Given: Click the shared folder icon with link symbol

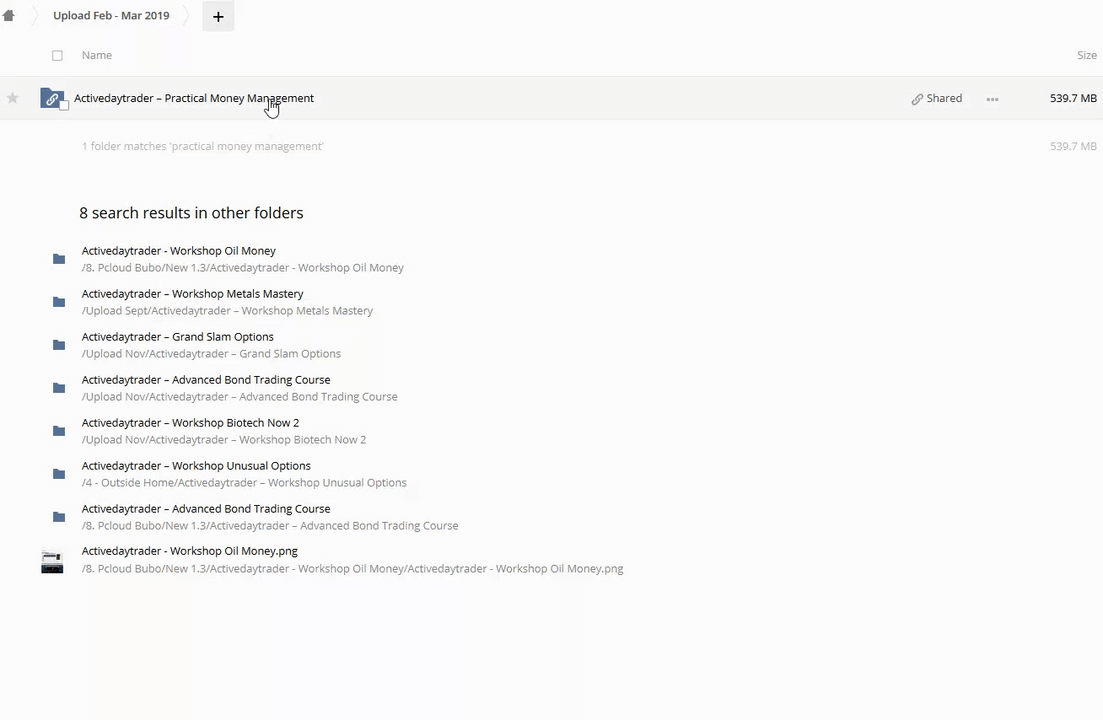Looking at the screenshot, I should pos(51,98).
